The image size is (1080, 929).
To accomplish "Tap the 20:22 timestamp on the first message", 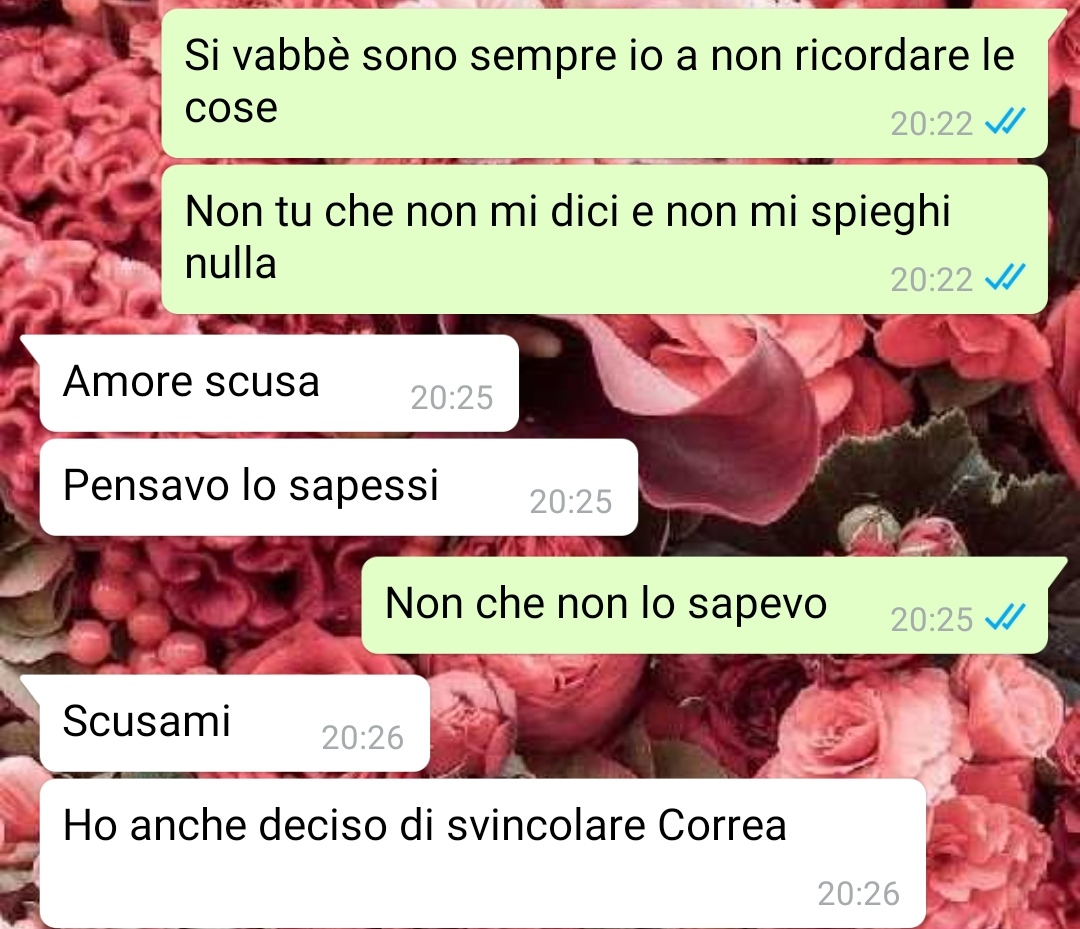I will click(931, 124).
